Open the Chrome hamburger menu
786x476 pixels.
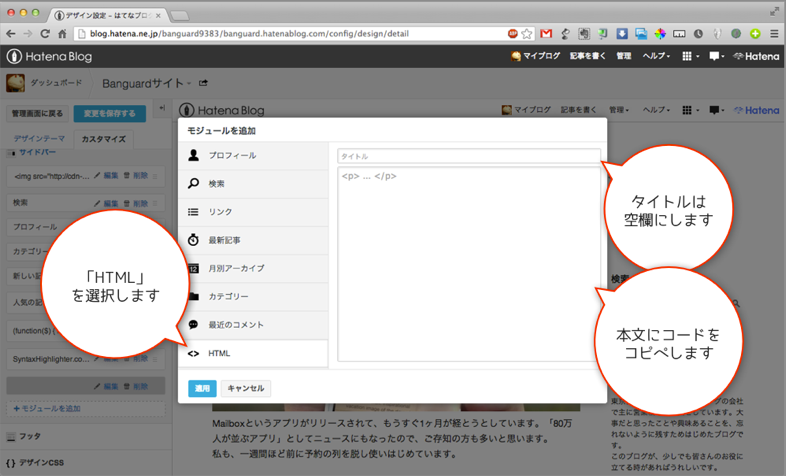click(x=774, y=34)
